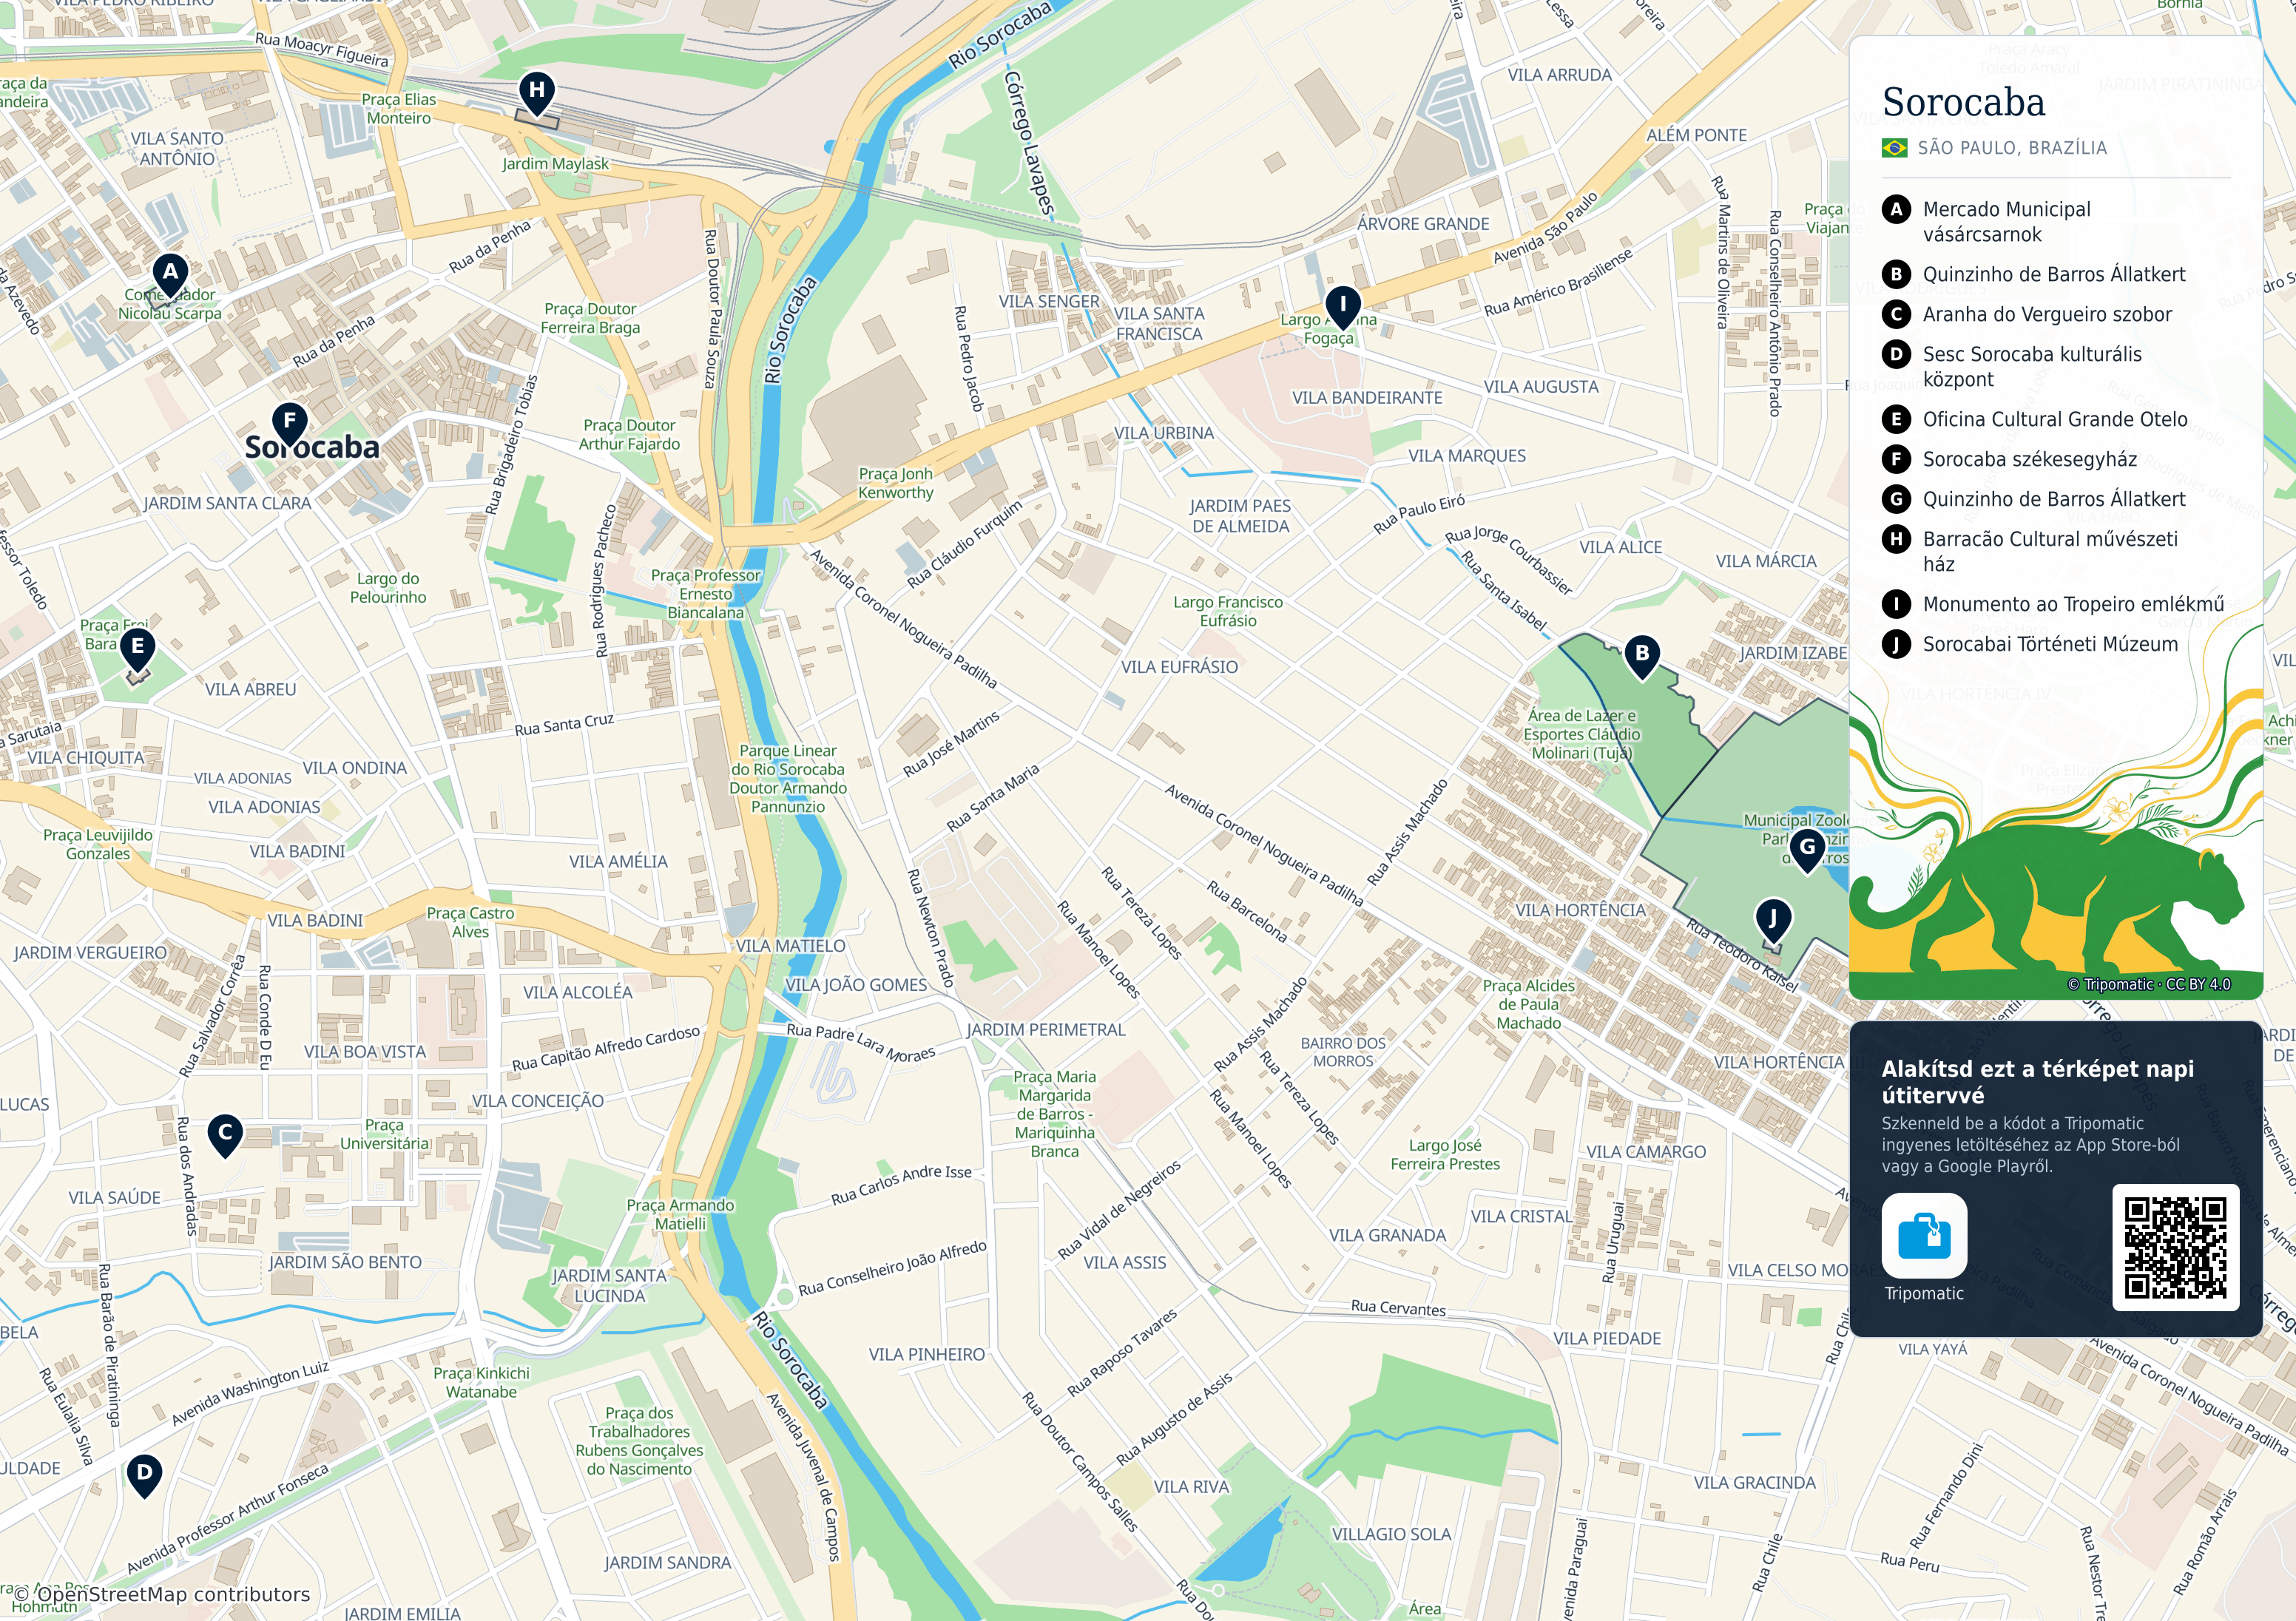Click Praça Alcides de Paula Machado label

coord(1528,1005)
